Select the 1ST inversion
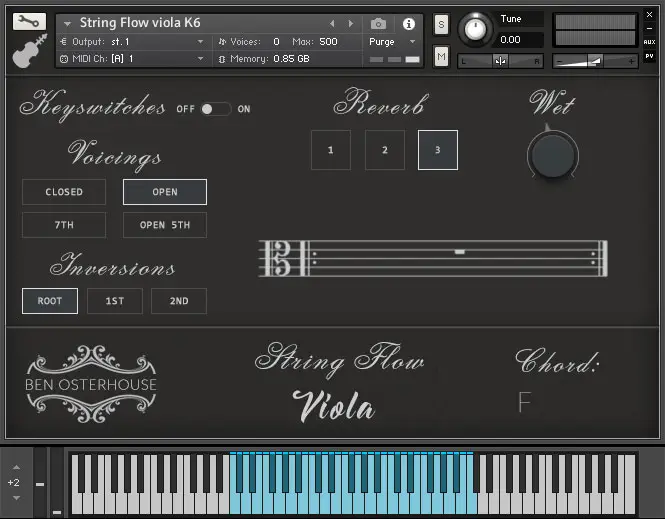The image size is (665, 519). click(115, 301)
